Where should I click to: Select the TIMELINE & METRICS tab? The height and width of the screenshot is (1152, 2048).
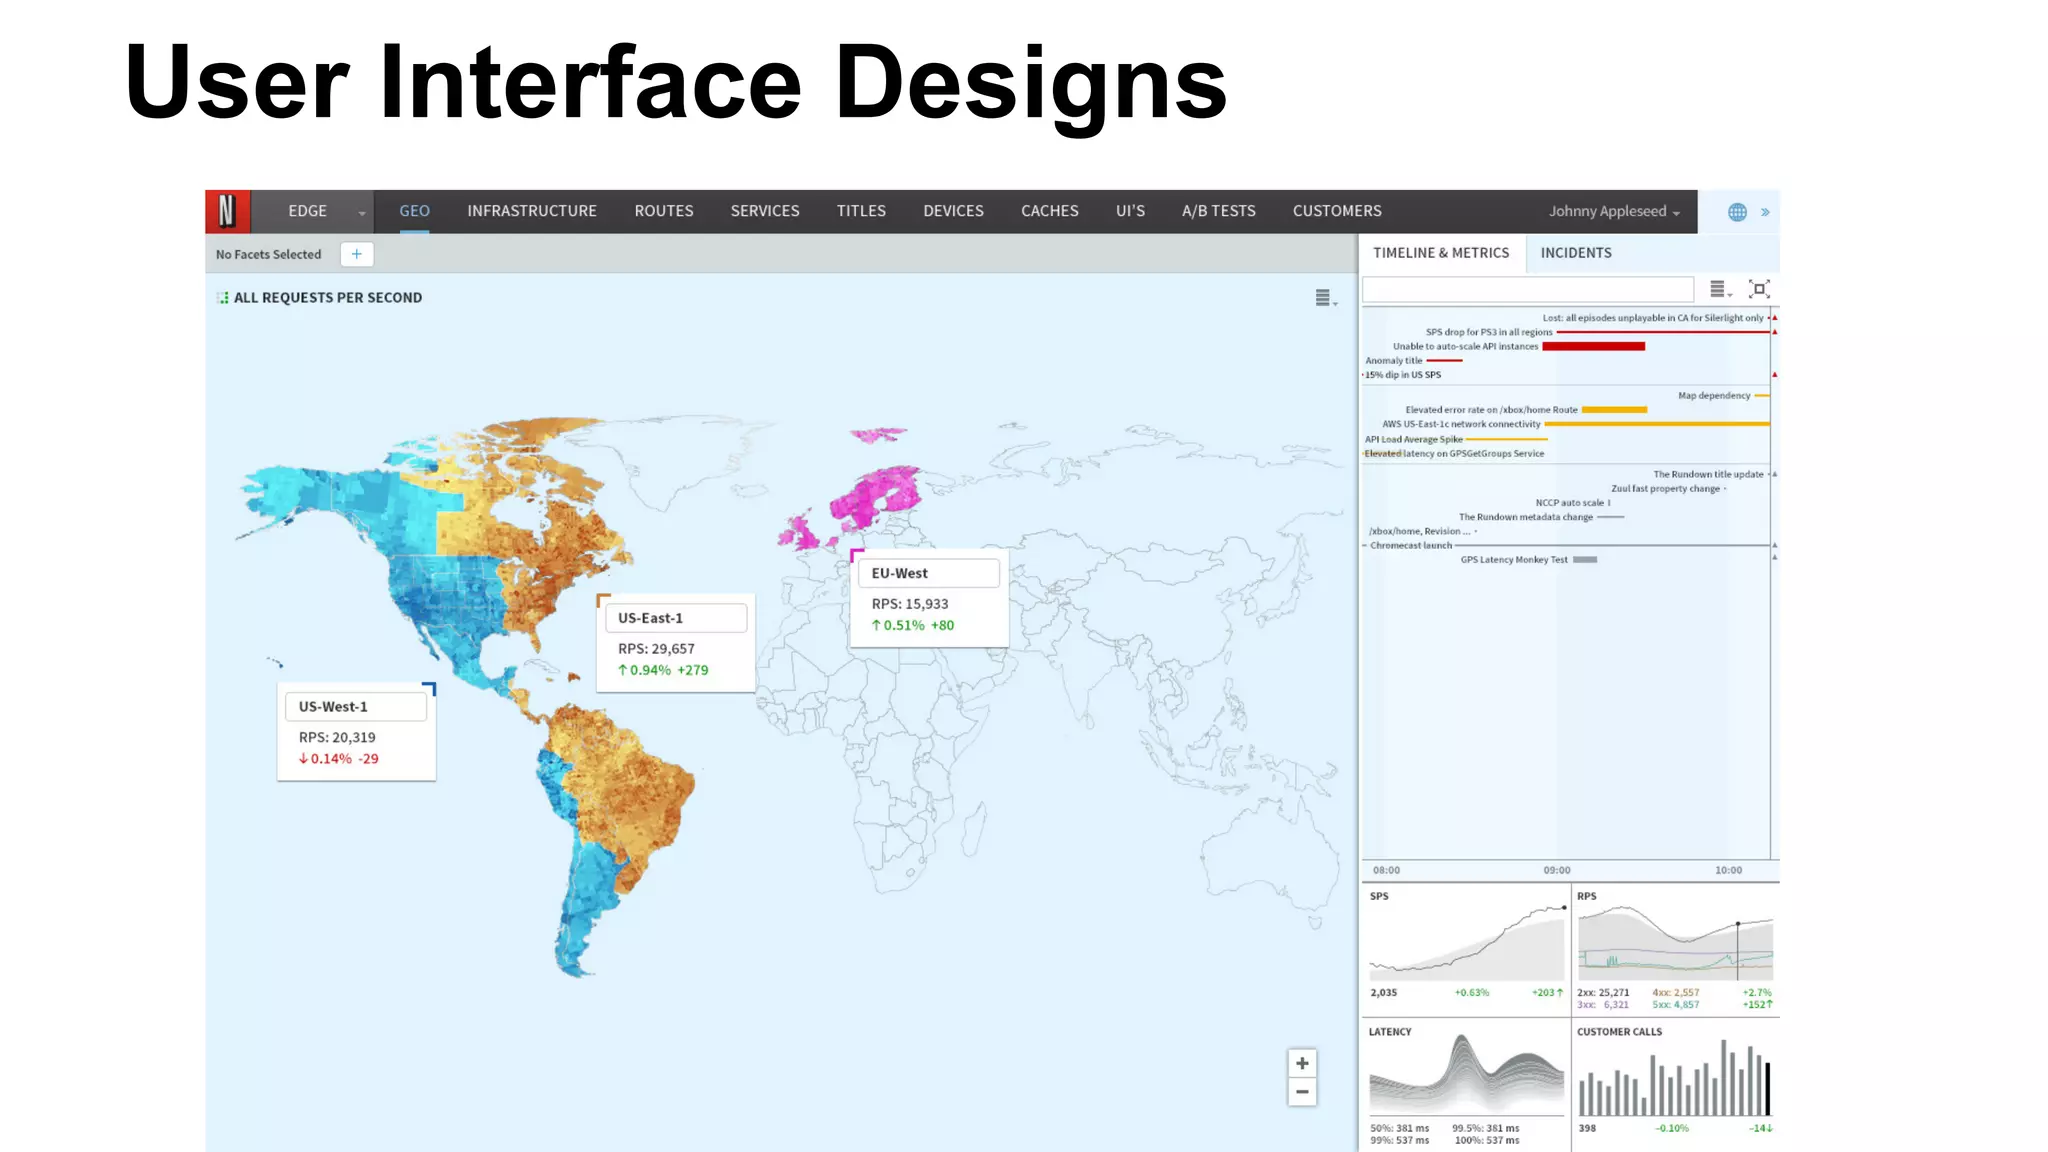tap(1441, 253)
